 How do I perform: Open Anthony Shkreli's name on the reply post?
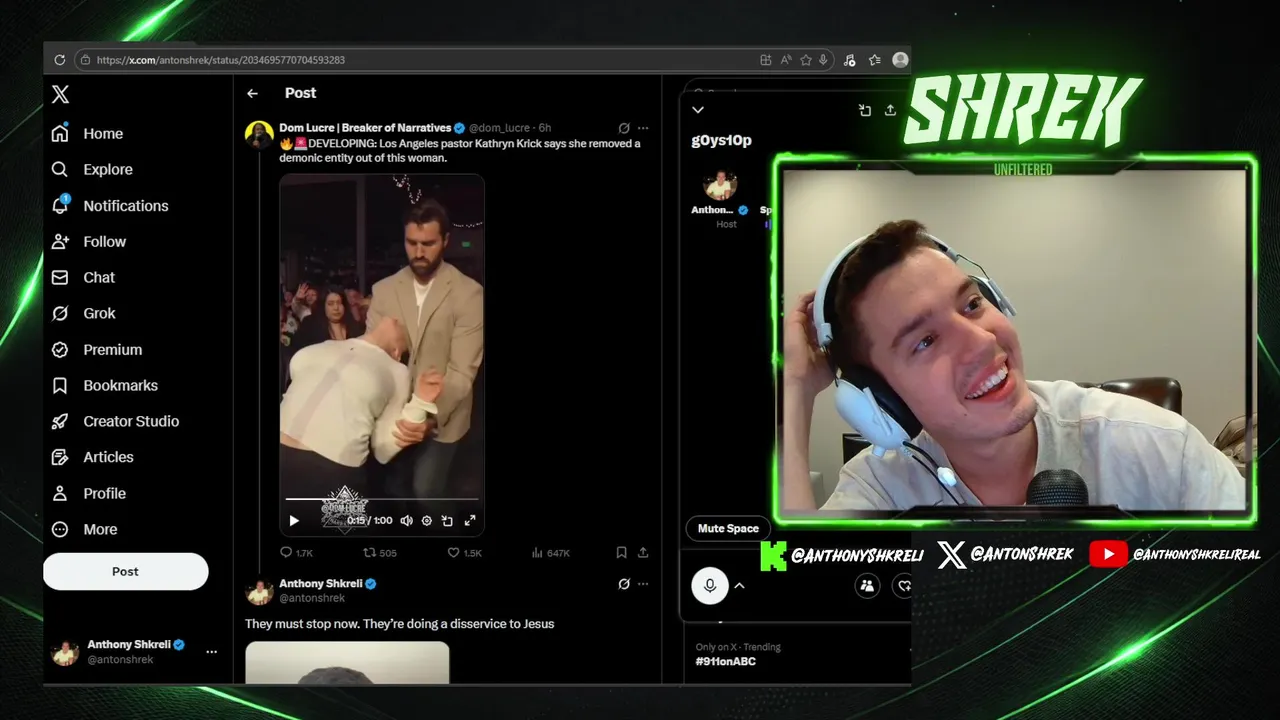pos(320,583)
